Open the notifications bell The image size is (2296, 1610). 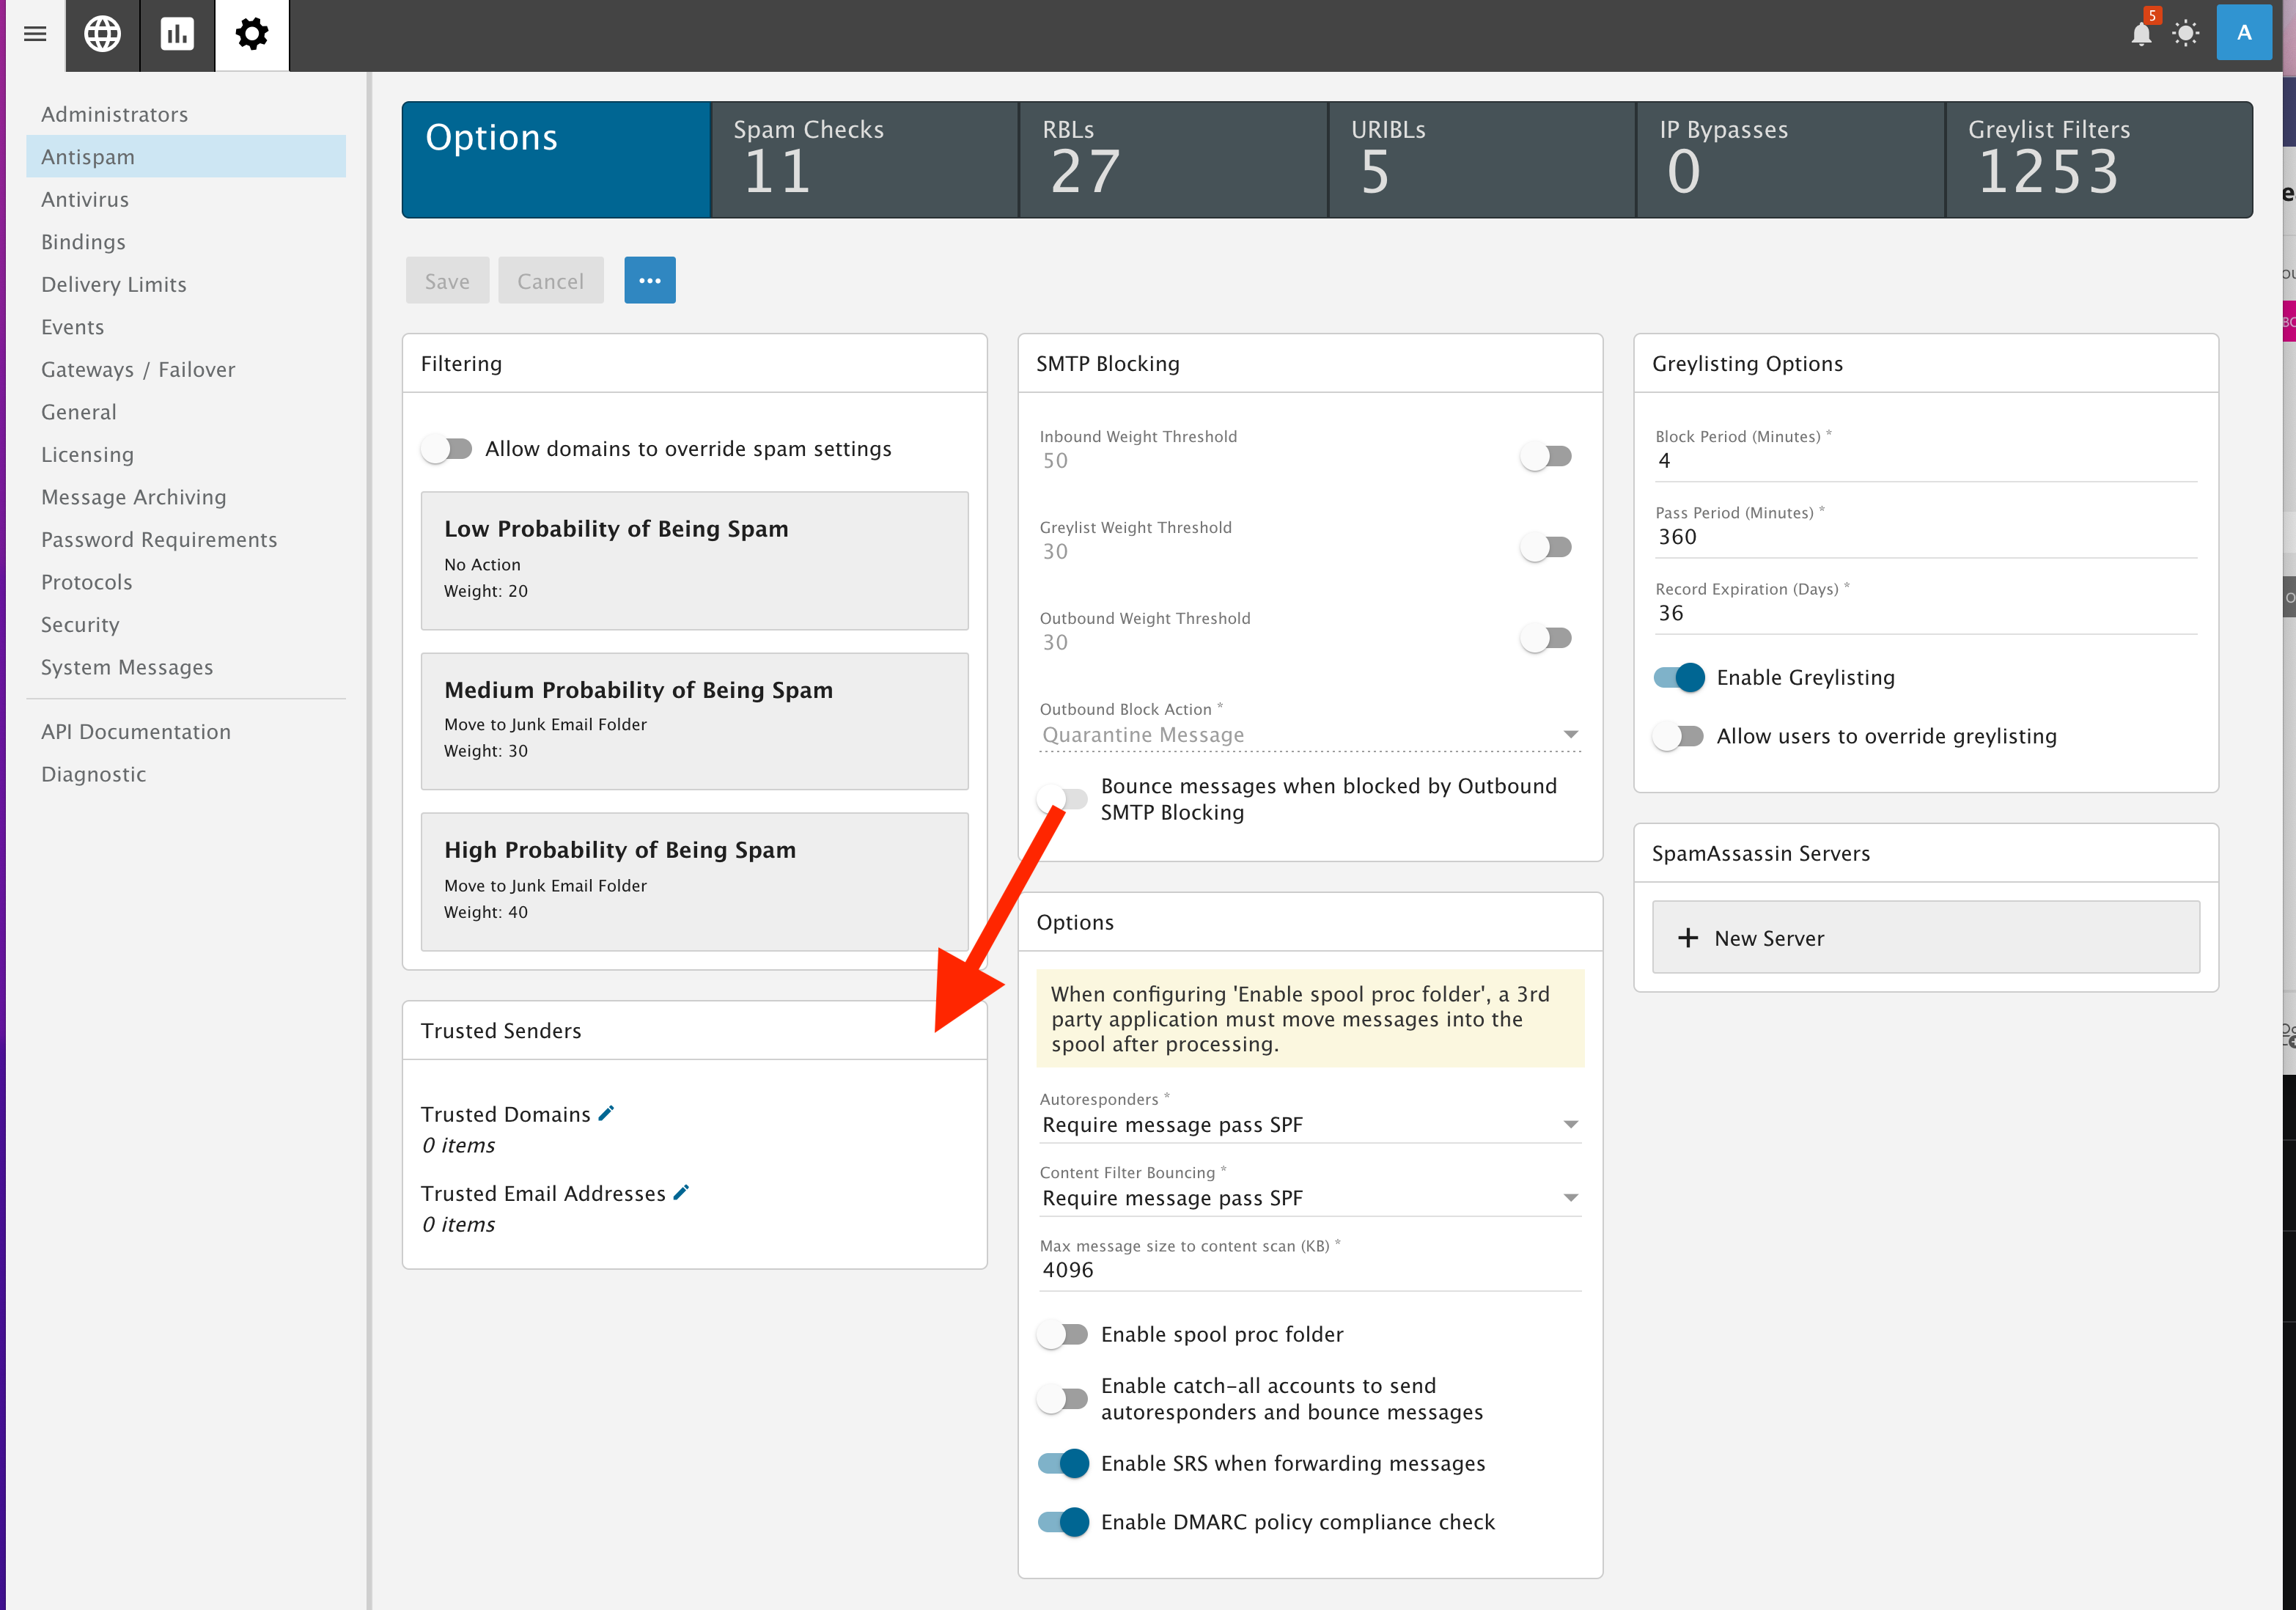click(2140, 34)
